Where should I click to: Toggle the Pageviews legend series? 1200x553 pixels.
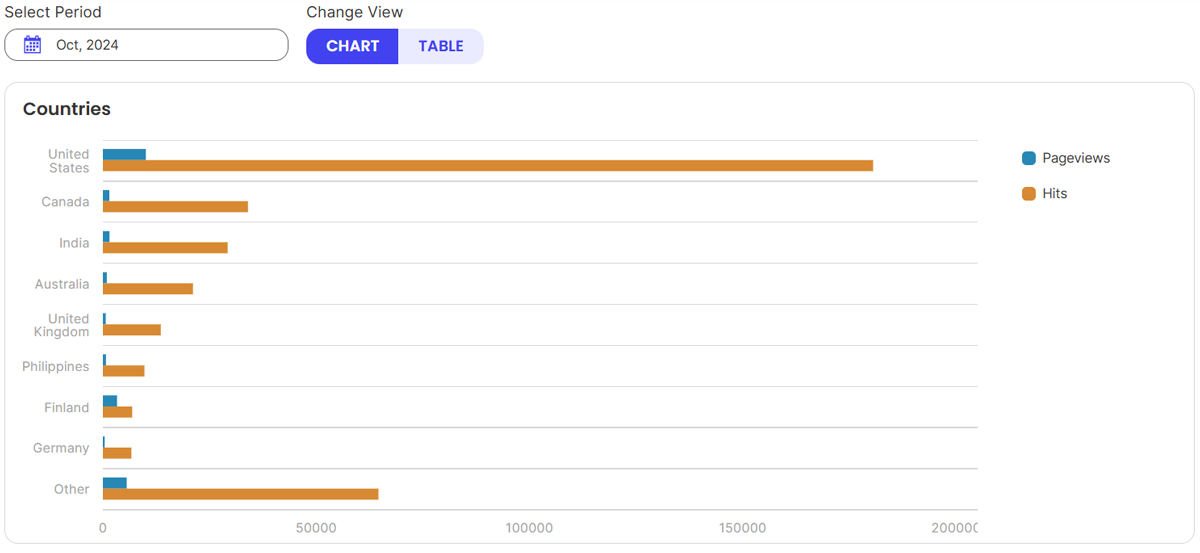click(x=1075, y=158)
